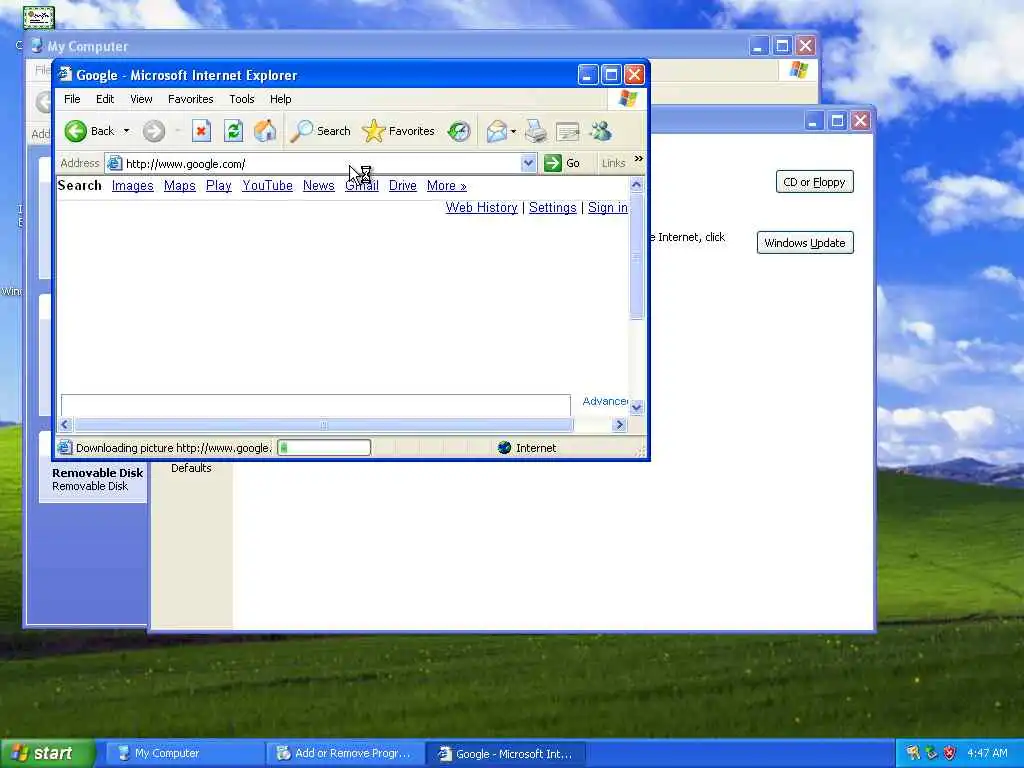1024x768 pixels.
Task: Switch to Add or Remove Programs taskbar button
Action: 345,753
